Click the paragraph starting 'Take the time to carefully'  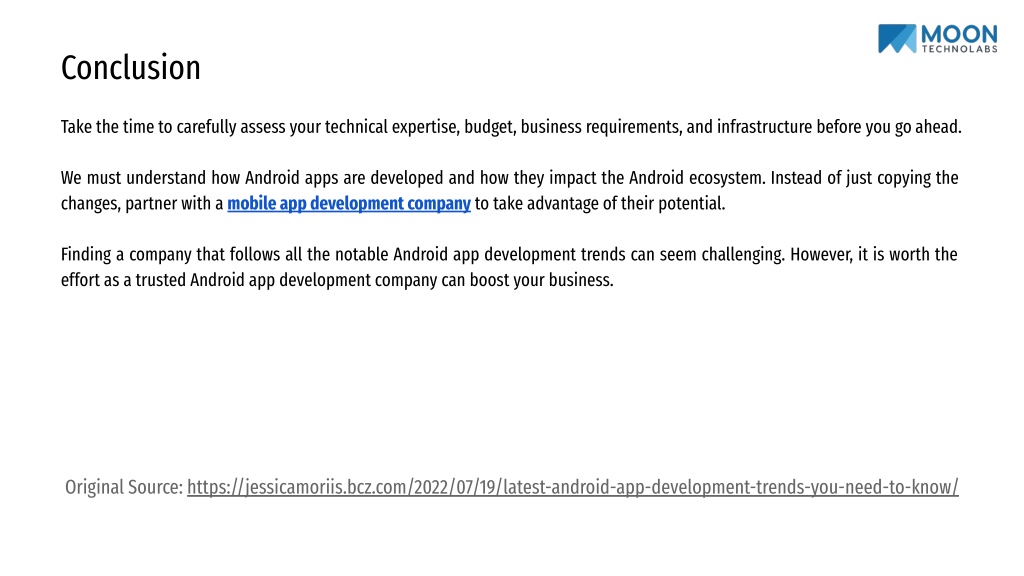pos(511,127)
